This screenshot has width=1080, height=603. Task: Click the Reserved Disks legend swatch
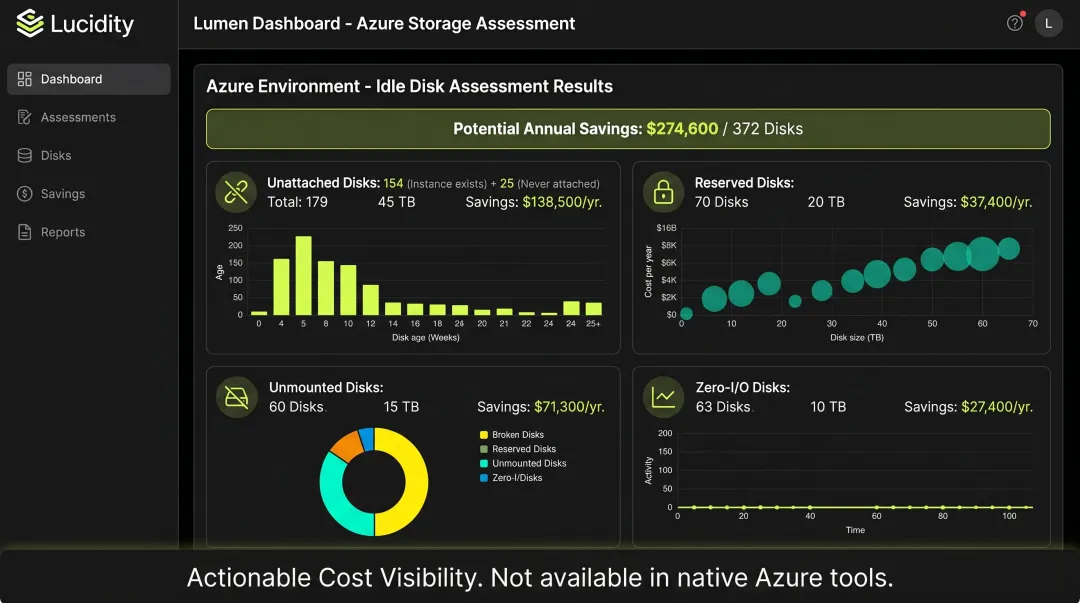484,449
